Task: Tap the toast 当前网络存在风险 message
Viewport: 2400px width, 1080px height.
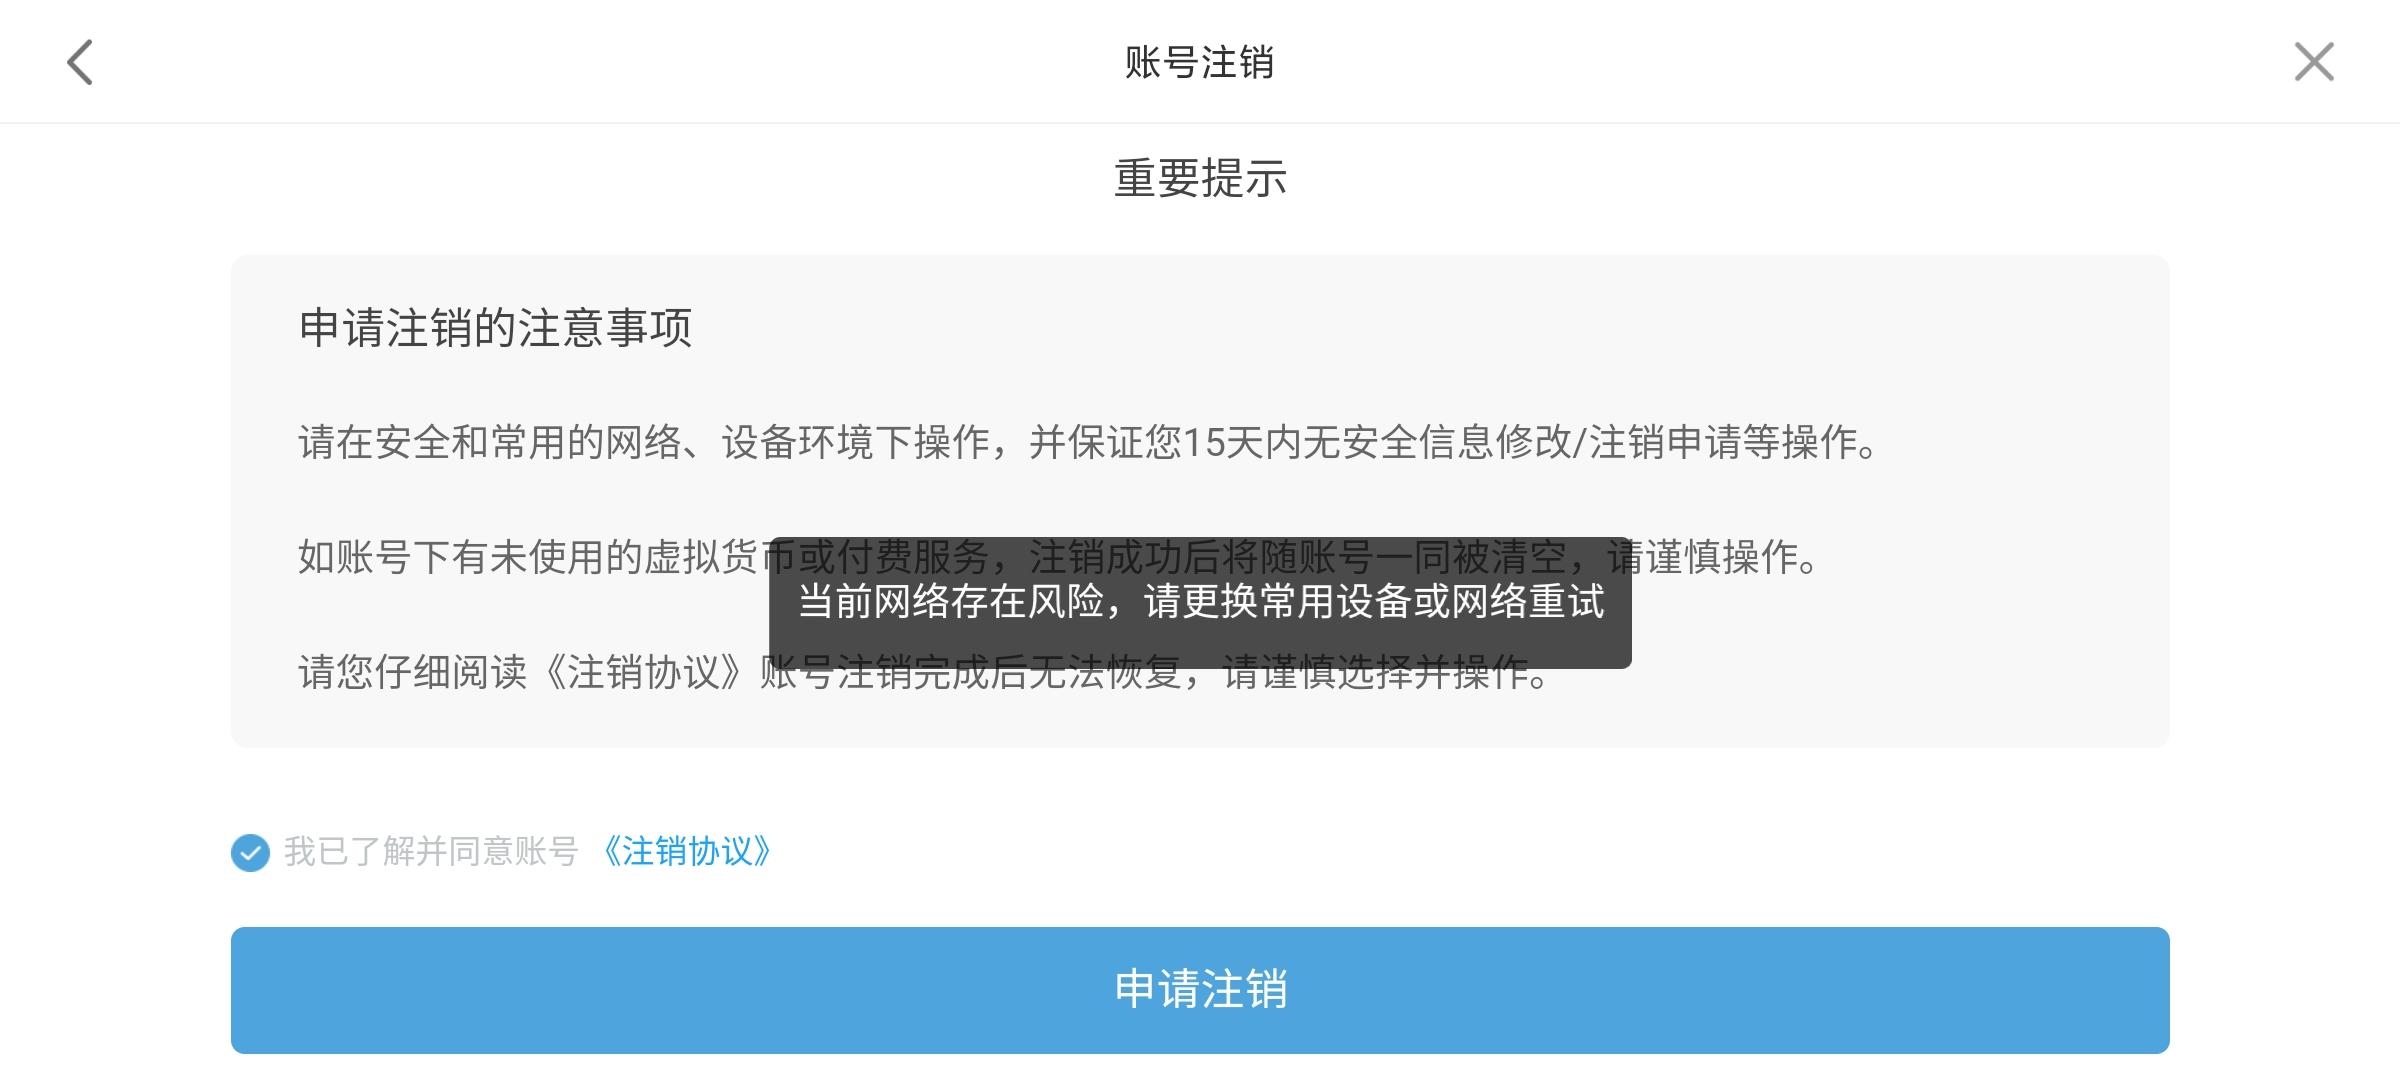Action: [1200, 602]
